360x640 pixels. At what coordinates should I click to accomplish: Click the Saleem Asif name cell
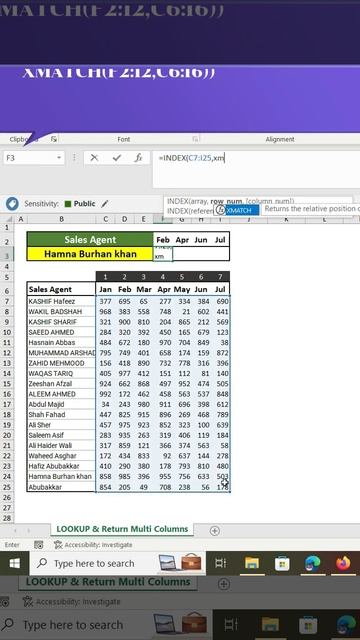point(61,435)
